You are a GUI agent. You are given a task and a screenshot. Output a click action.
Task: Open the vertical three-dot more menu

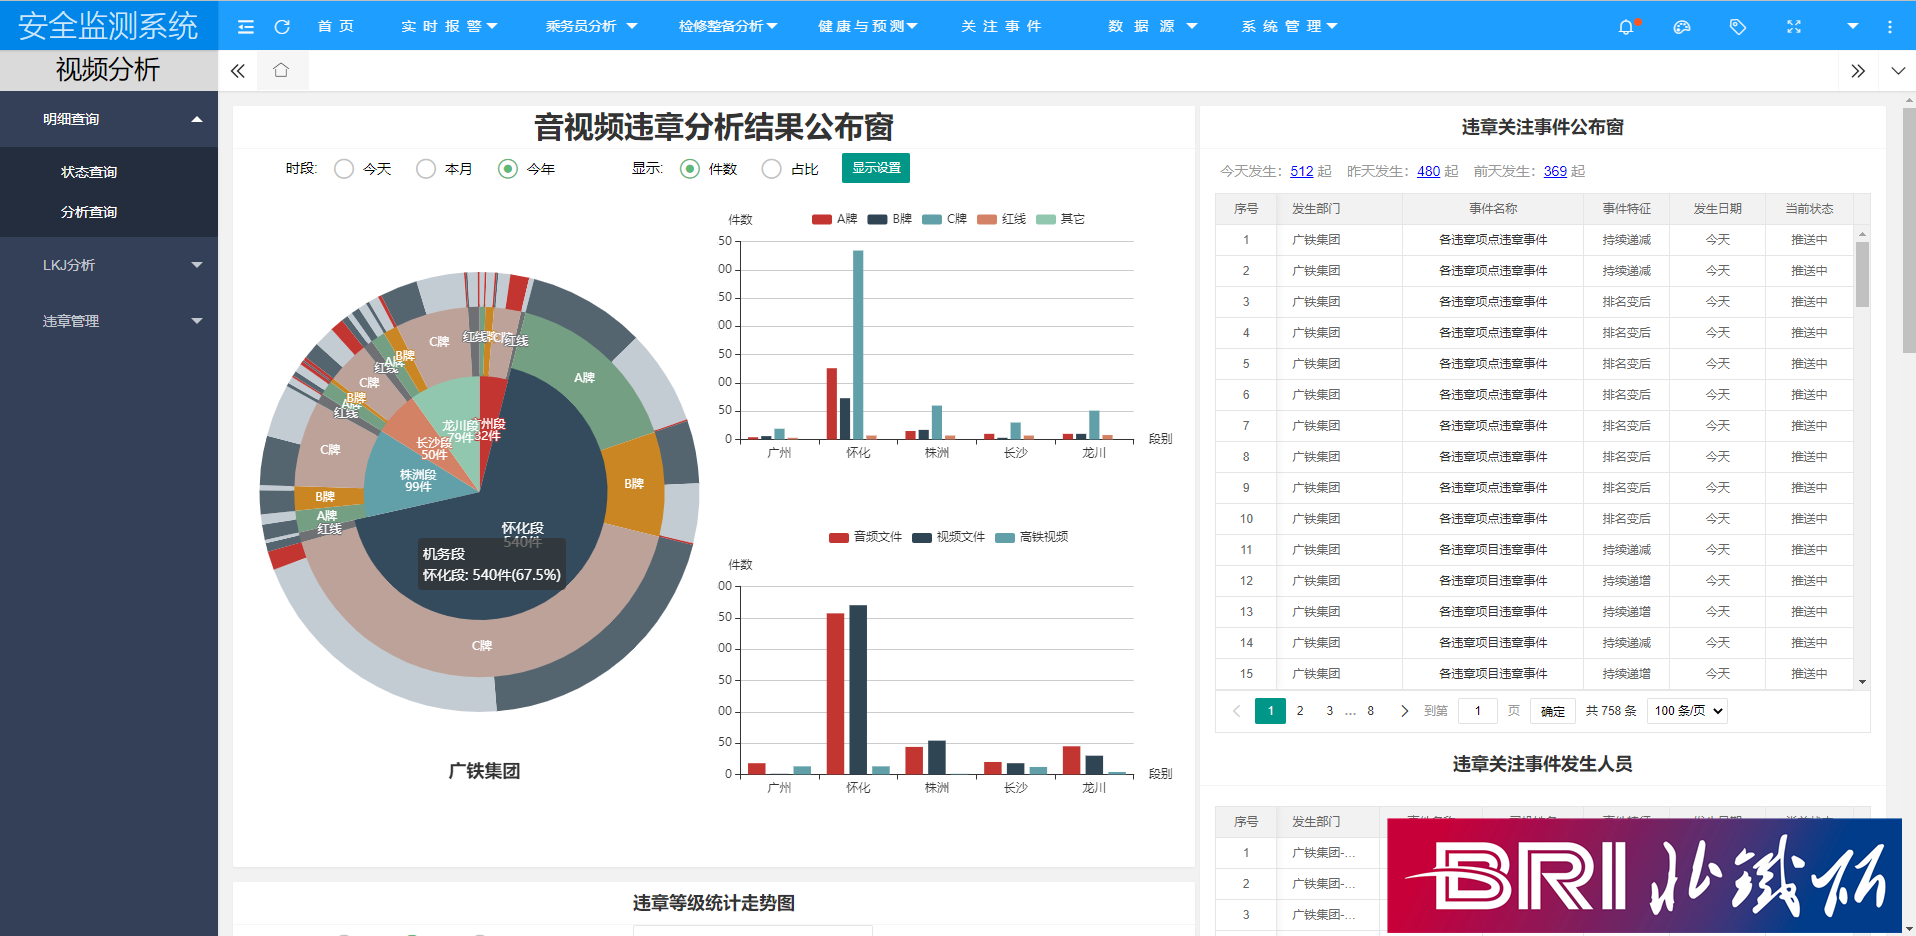[1890, 27]
